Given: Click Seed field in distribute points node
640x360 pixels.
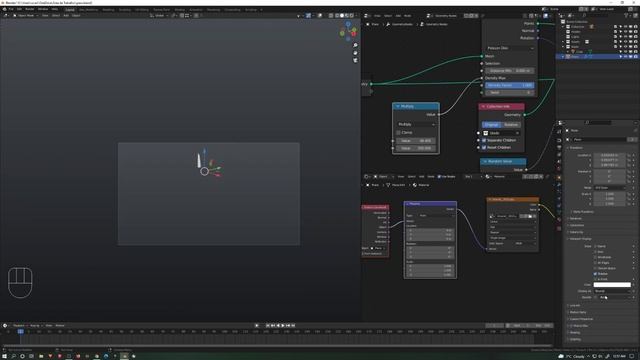Looking at the screenshot, I should click(510, 93).
